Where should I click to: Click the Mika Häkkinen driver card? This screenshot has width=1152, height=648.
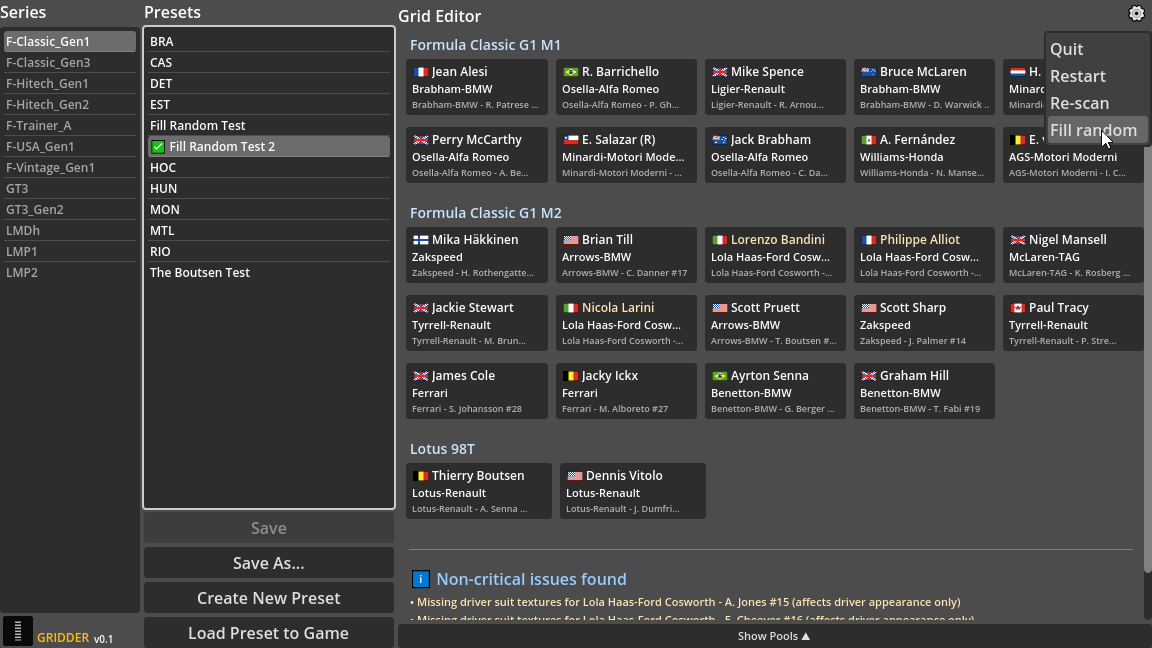click(x=477, y=255)
